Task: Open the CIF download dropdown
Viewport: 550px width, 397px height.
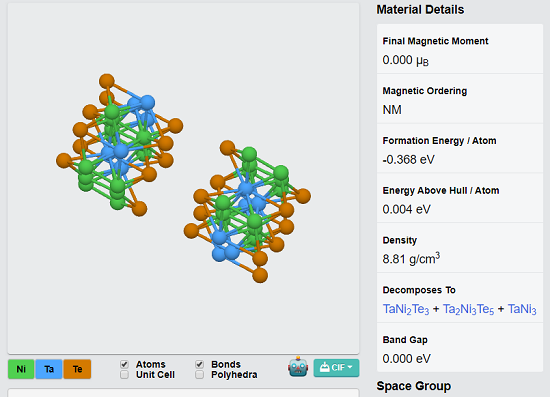Action: pos(336,368)
